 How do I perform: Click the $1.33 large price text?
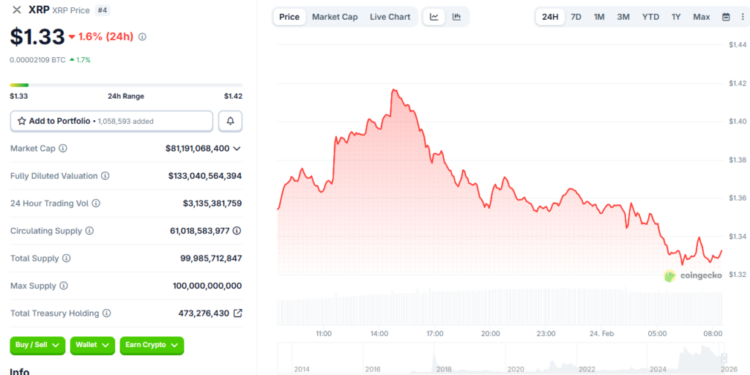pyautogui.click(x=37, y=37)
